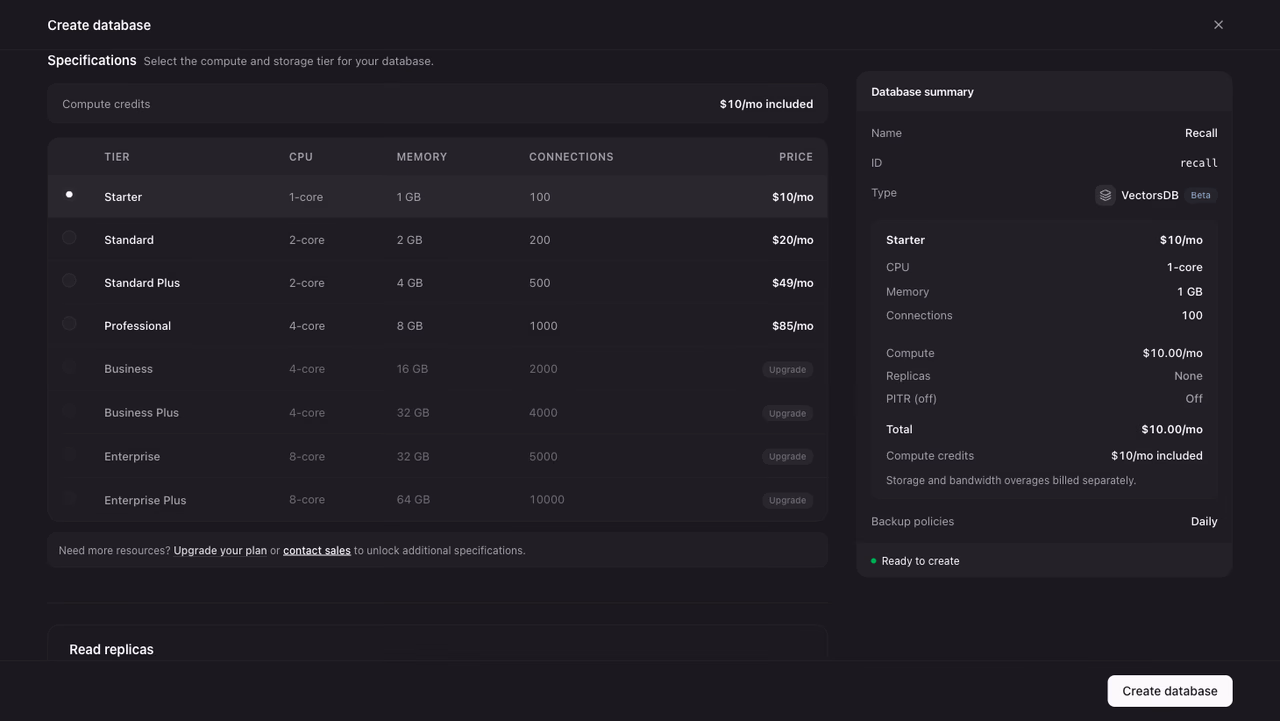This screenshot has width=1280, height=721.
Task: Open the 'contact sales' link
Action: [x=317, y=551]
